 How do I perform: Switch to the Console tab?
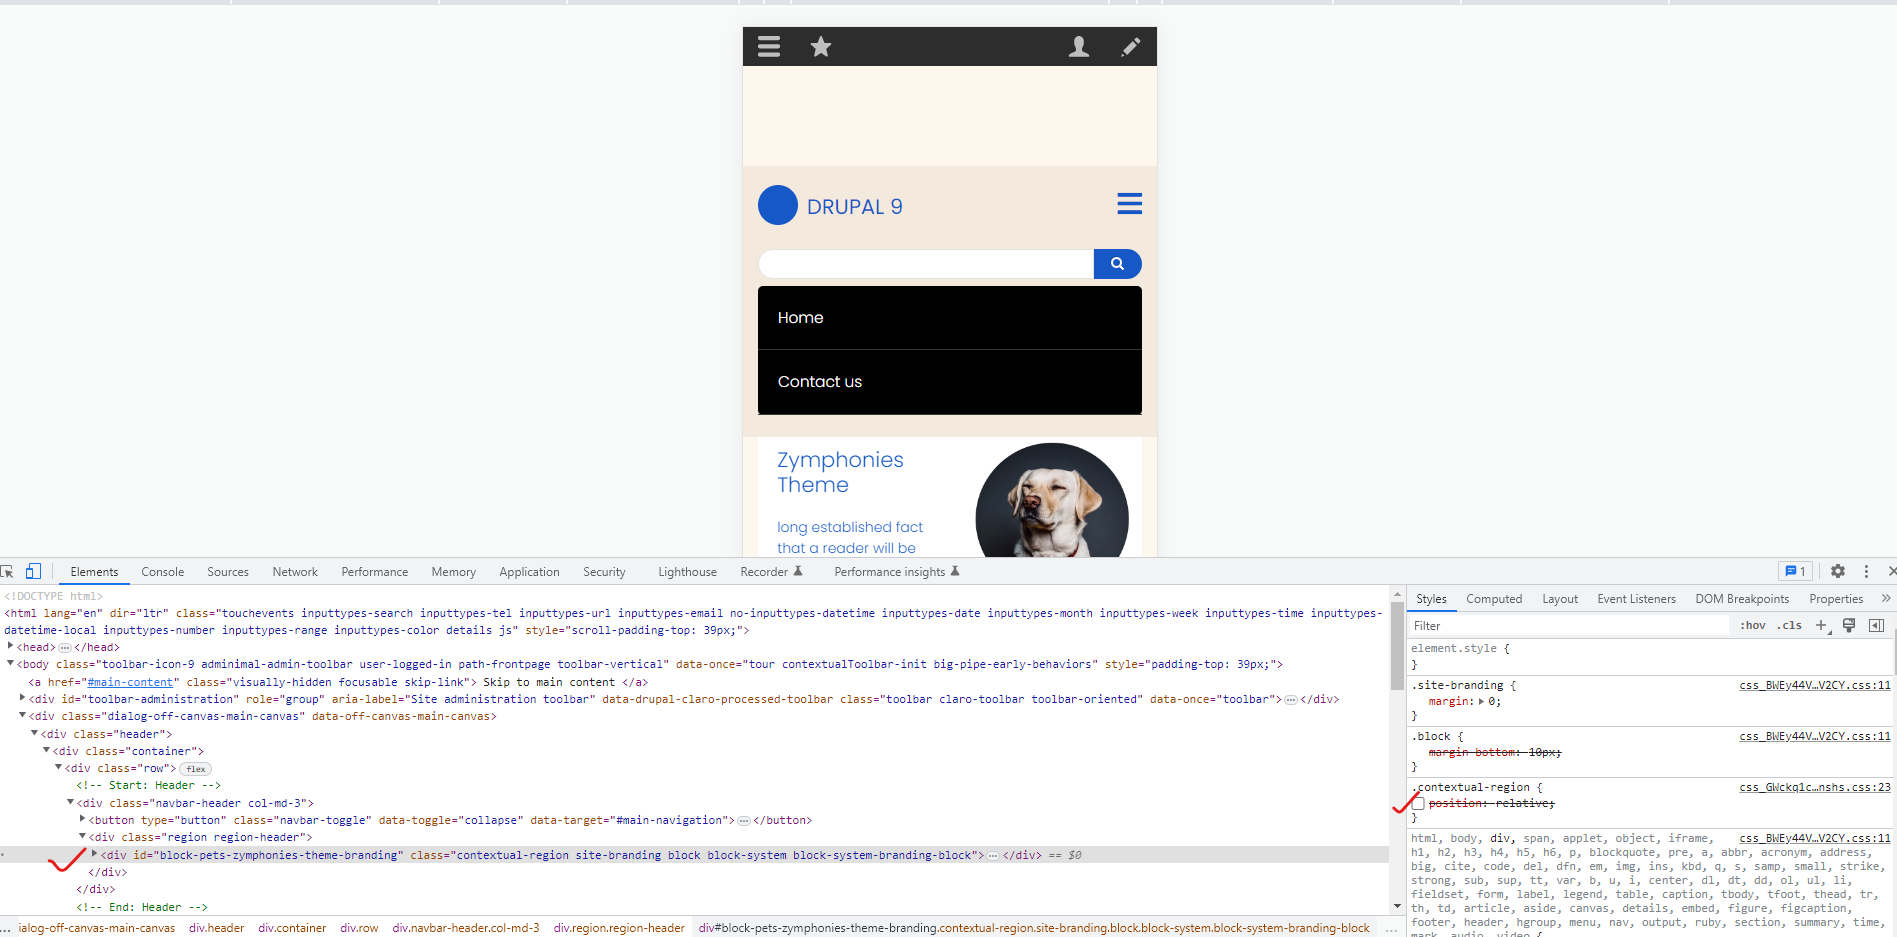coord(162,571)
